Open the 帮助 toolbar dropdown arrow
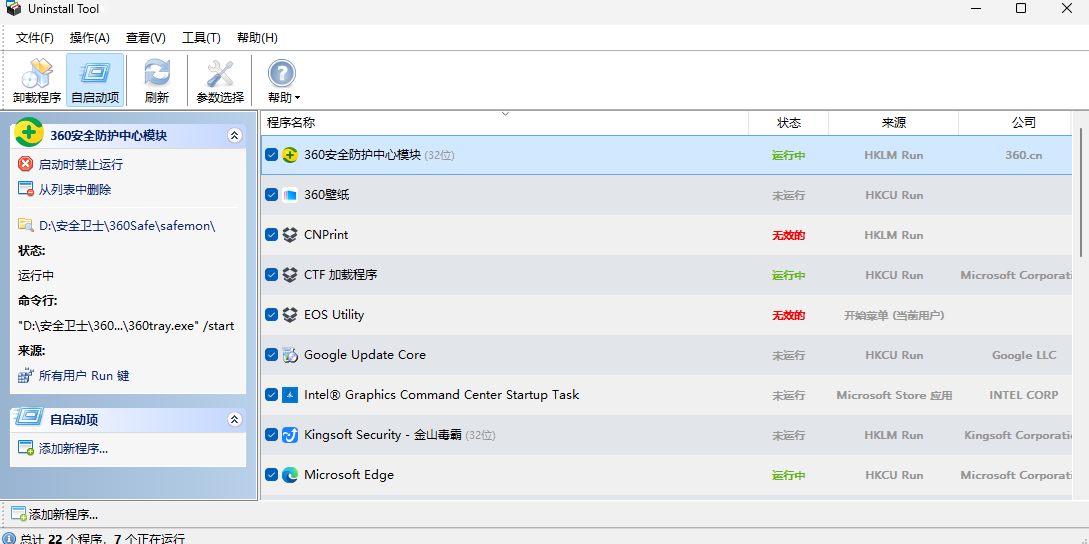Viewport: 1089px width, 544px height. (297, 98)
